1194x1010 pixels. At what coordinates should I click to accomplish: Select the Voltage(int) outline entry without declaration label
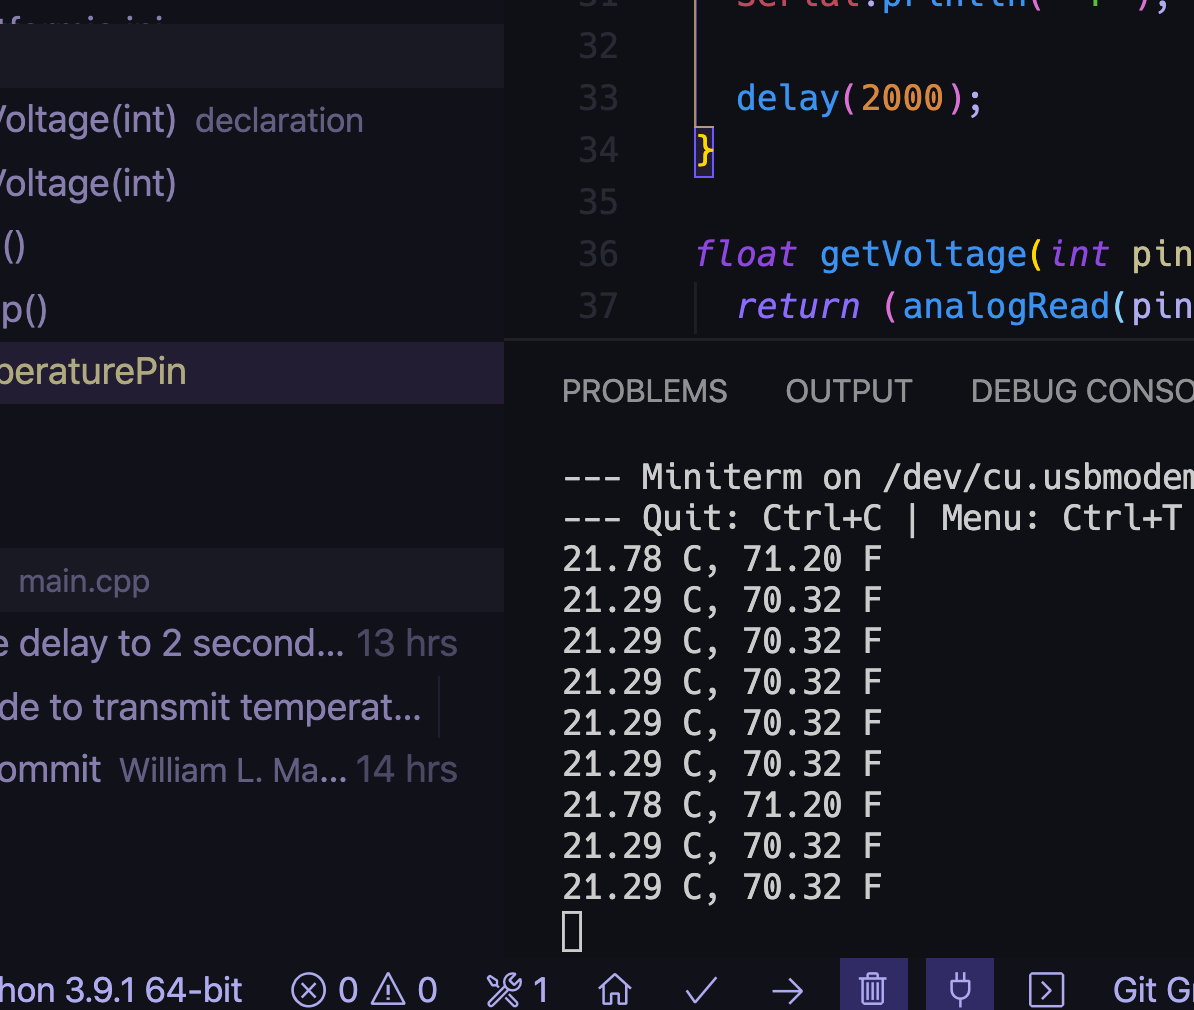[x=251, y=184]
